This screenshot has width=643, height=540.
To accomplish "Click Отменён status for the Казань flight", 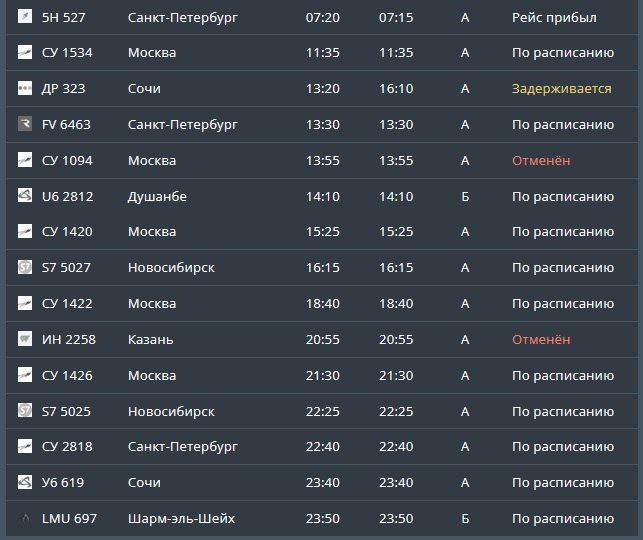I will tap(541, 339).
